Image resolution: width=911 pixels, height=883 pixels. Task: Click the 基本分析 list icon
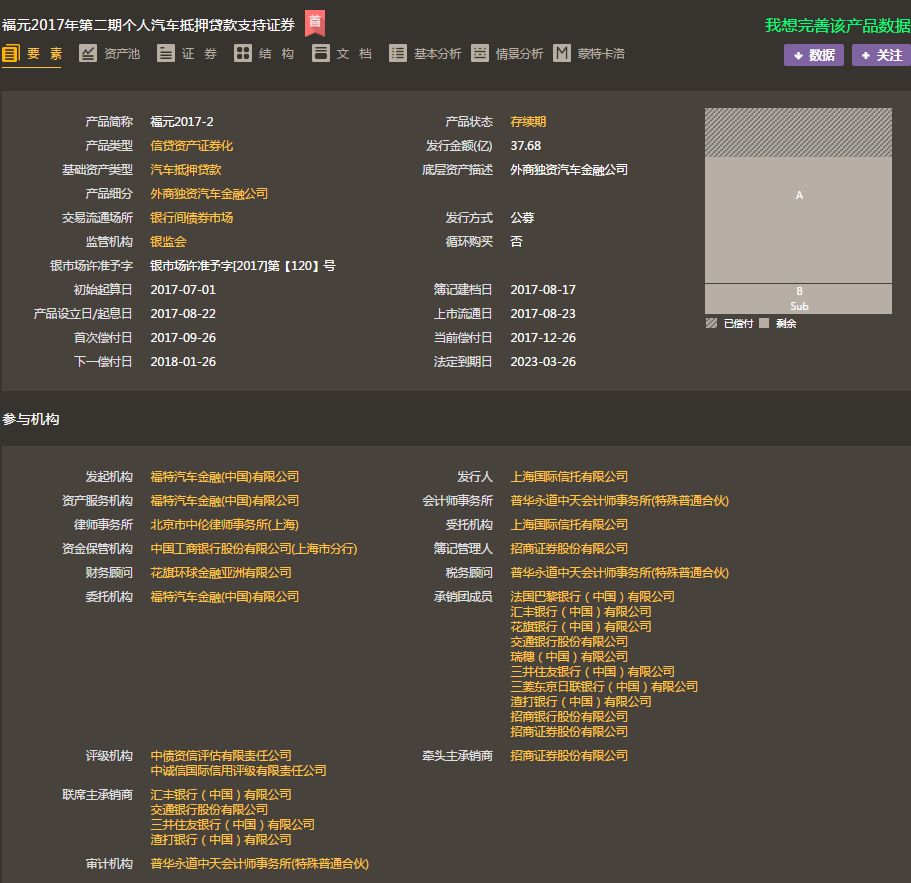(398, 53)
